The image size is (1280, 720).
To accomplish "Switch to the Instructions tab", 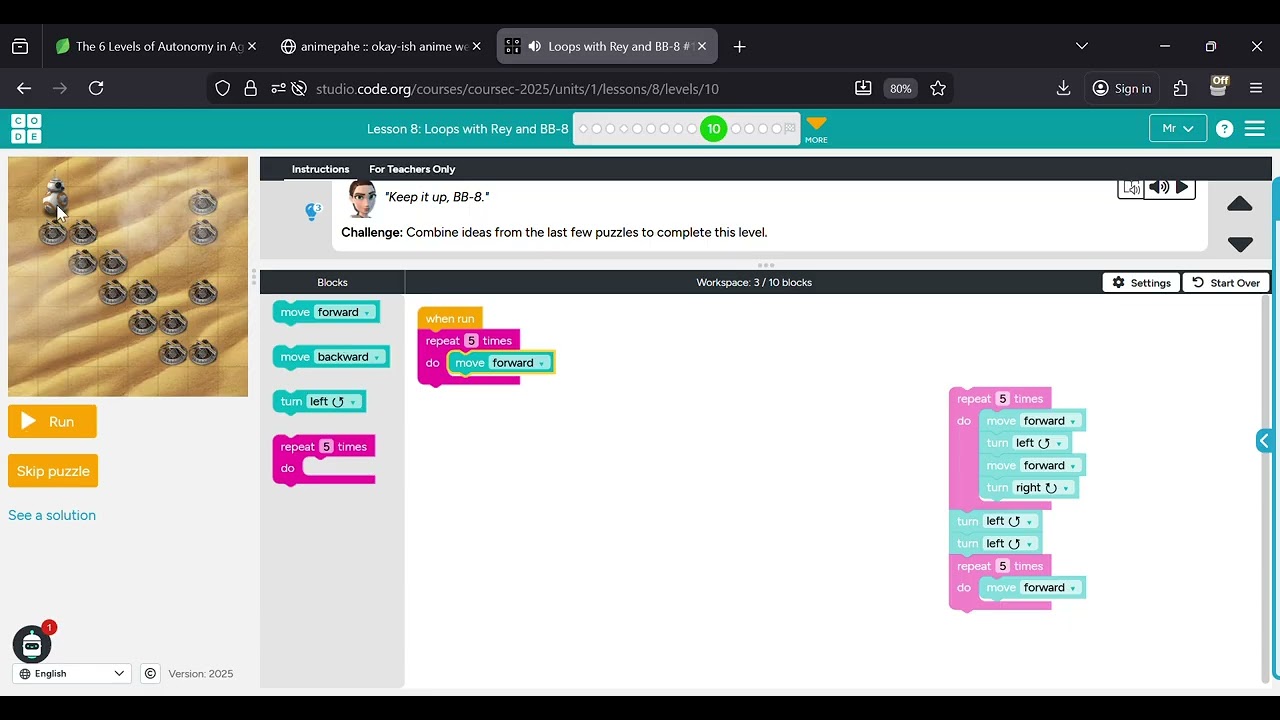I will click(320, 169).
